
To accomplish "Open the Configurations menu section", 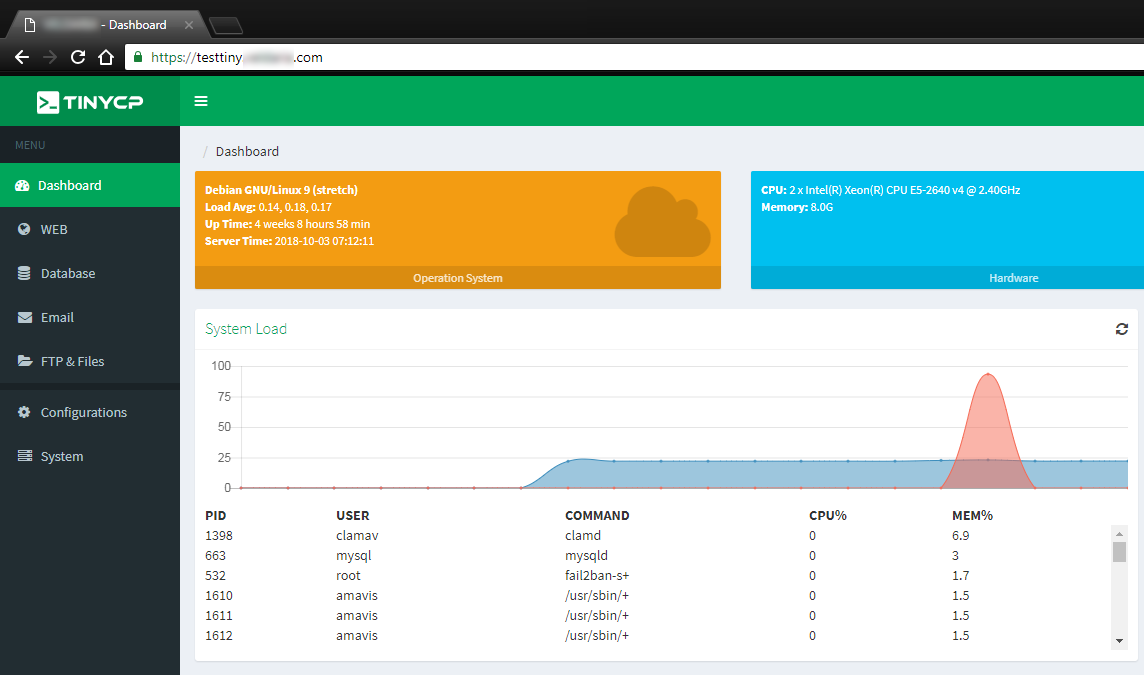I will pos(90,412).
